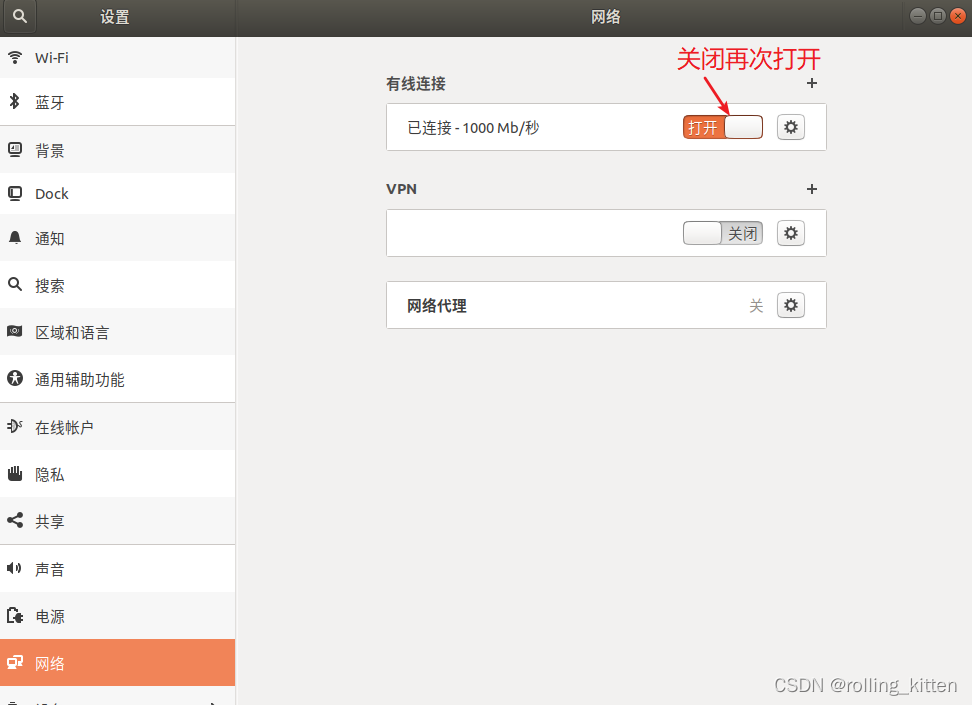Click the flag icon beside 区域和语言
The width and height of the screenshot is (972, 705).
coord(15,331)
